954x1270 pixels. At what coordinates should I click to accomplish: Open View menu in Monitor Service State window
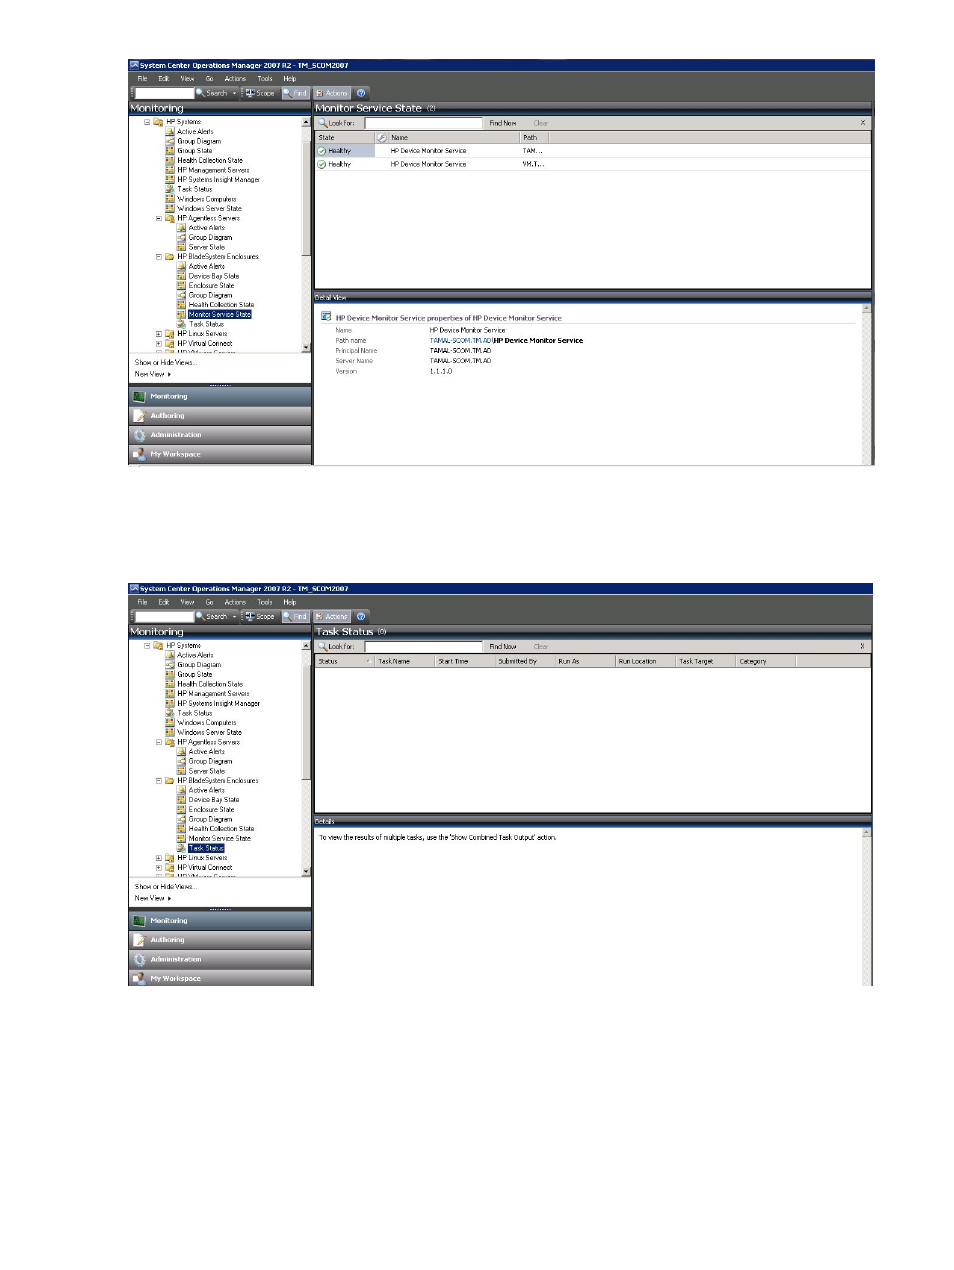[187, 78]
